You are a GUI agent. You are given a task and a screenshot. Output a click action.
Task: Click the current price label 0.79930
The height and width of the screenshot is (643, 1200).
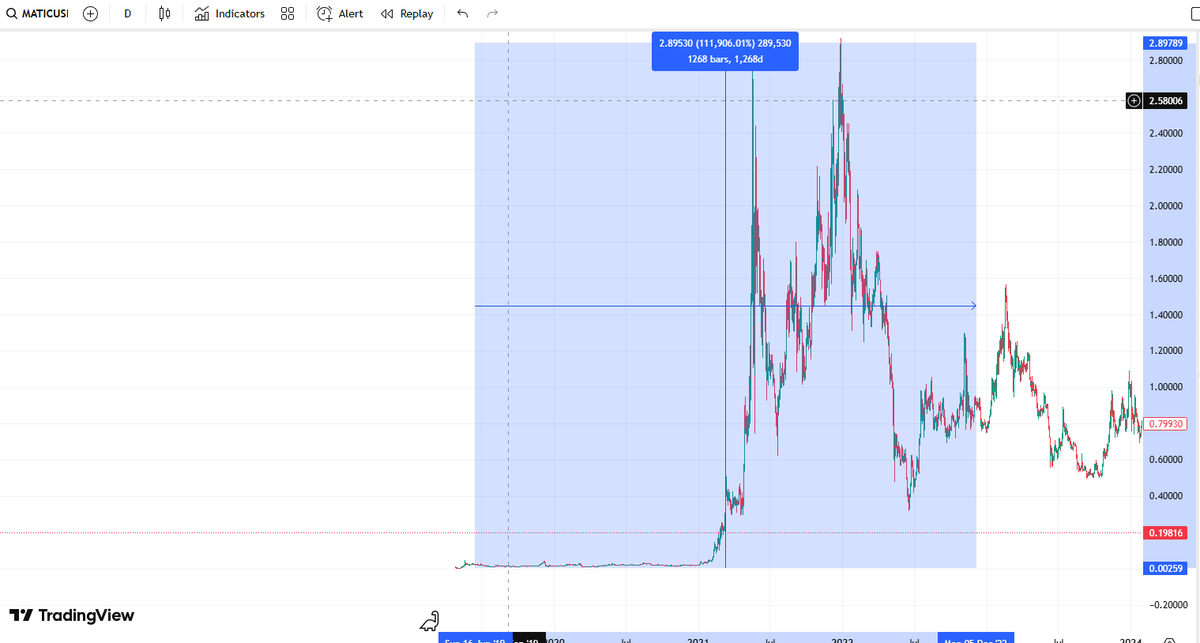click(1165, 424)
